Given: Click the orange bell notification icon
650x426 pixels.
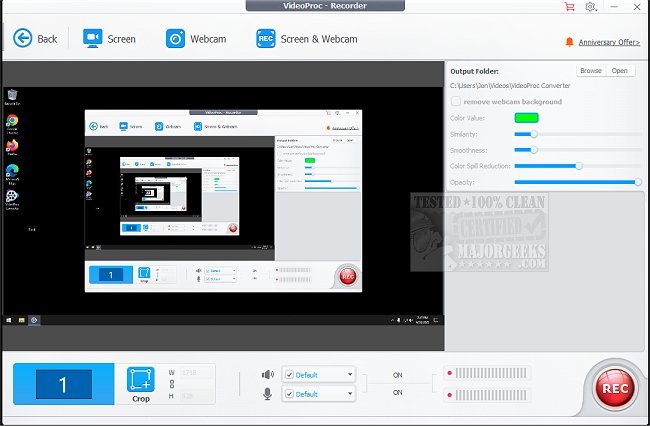Looking at the screenshot, I should click(x=570, y=42).
